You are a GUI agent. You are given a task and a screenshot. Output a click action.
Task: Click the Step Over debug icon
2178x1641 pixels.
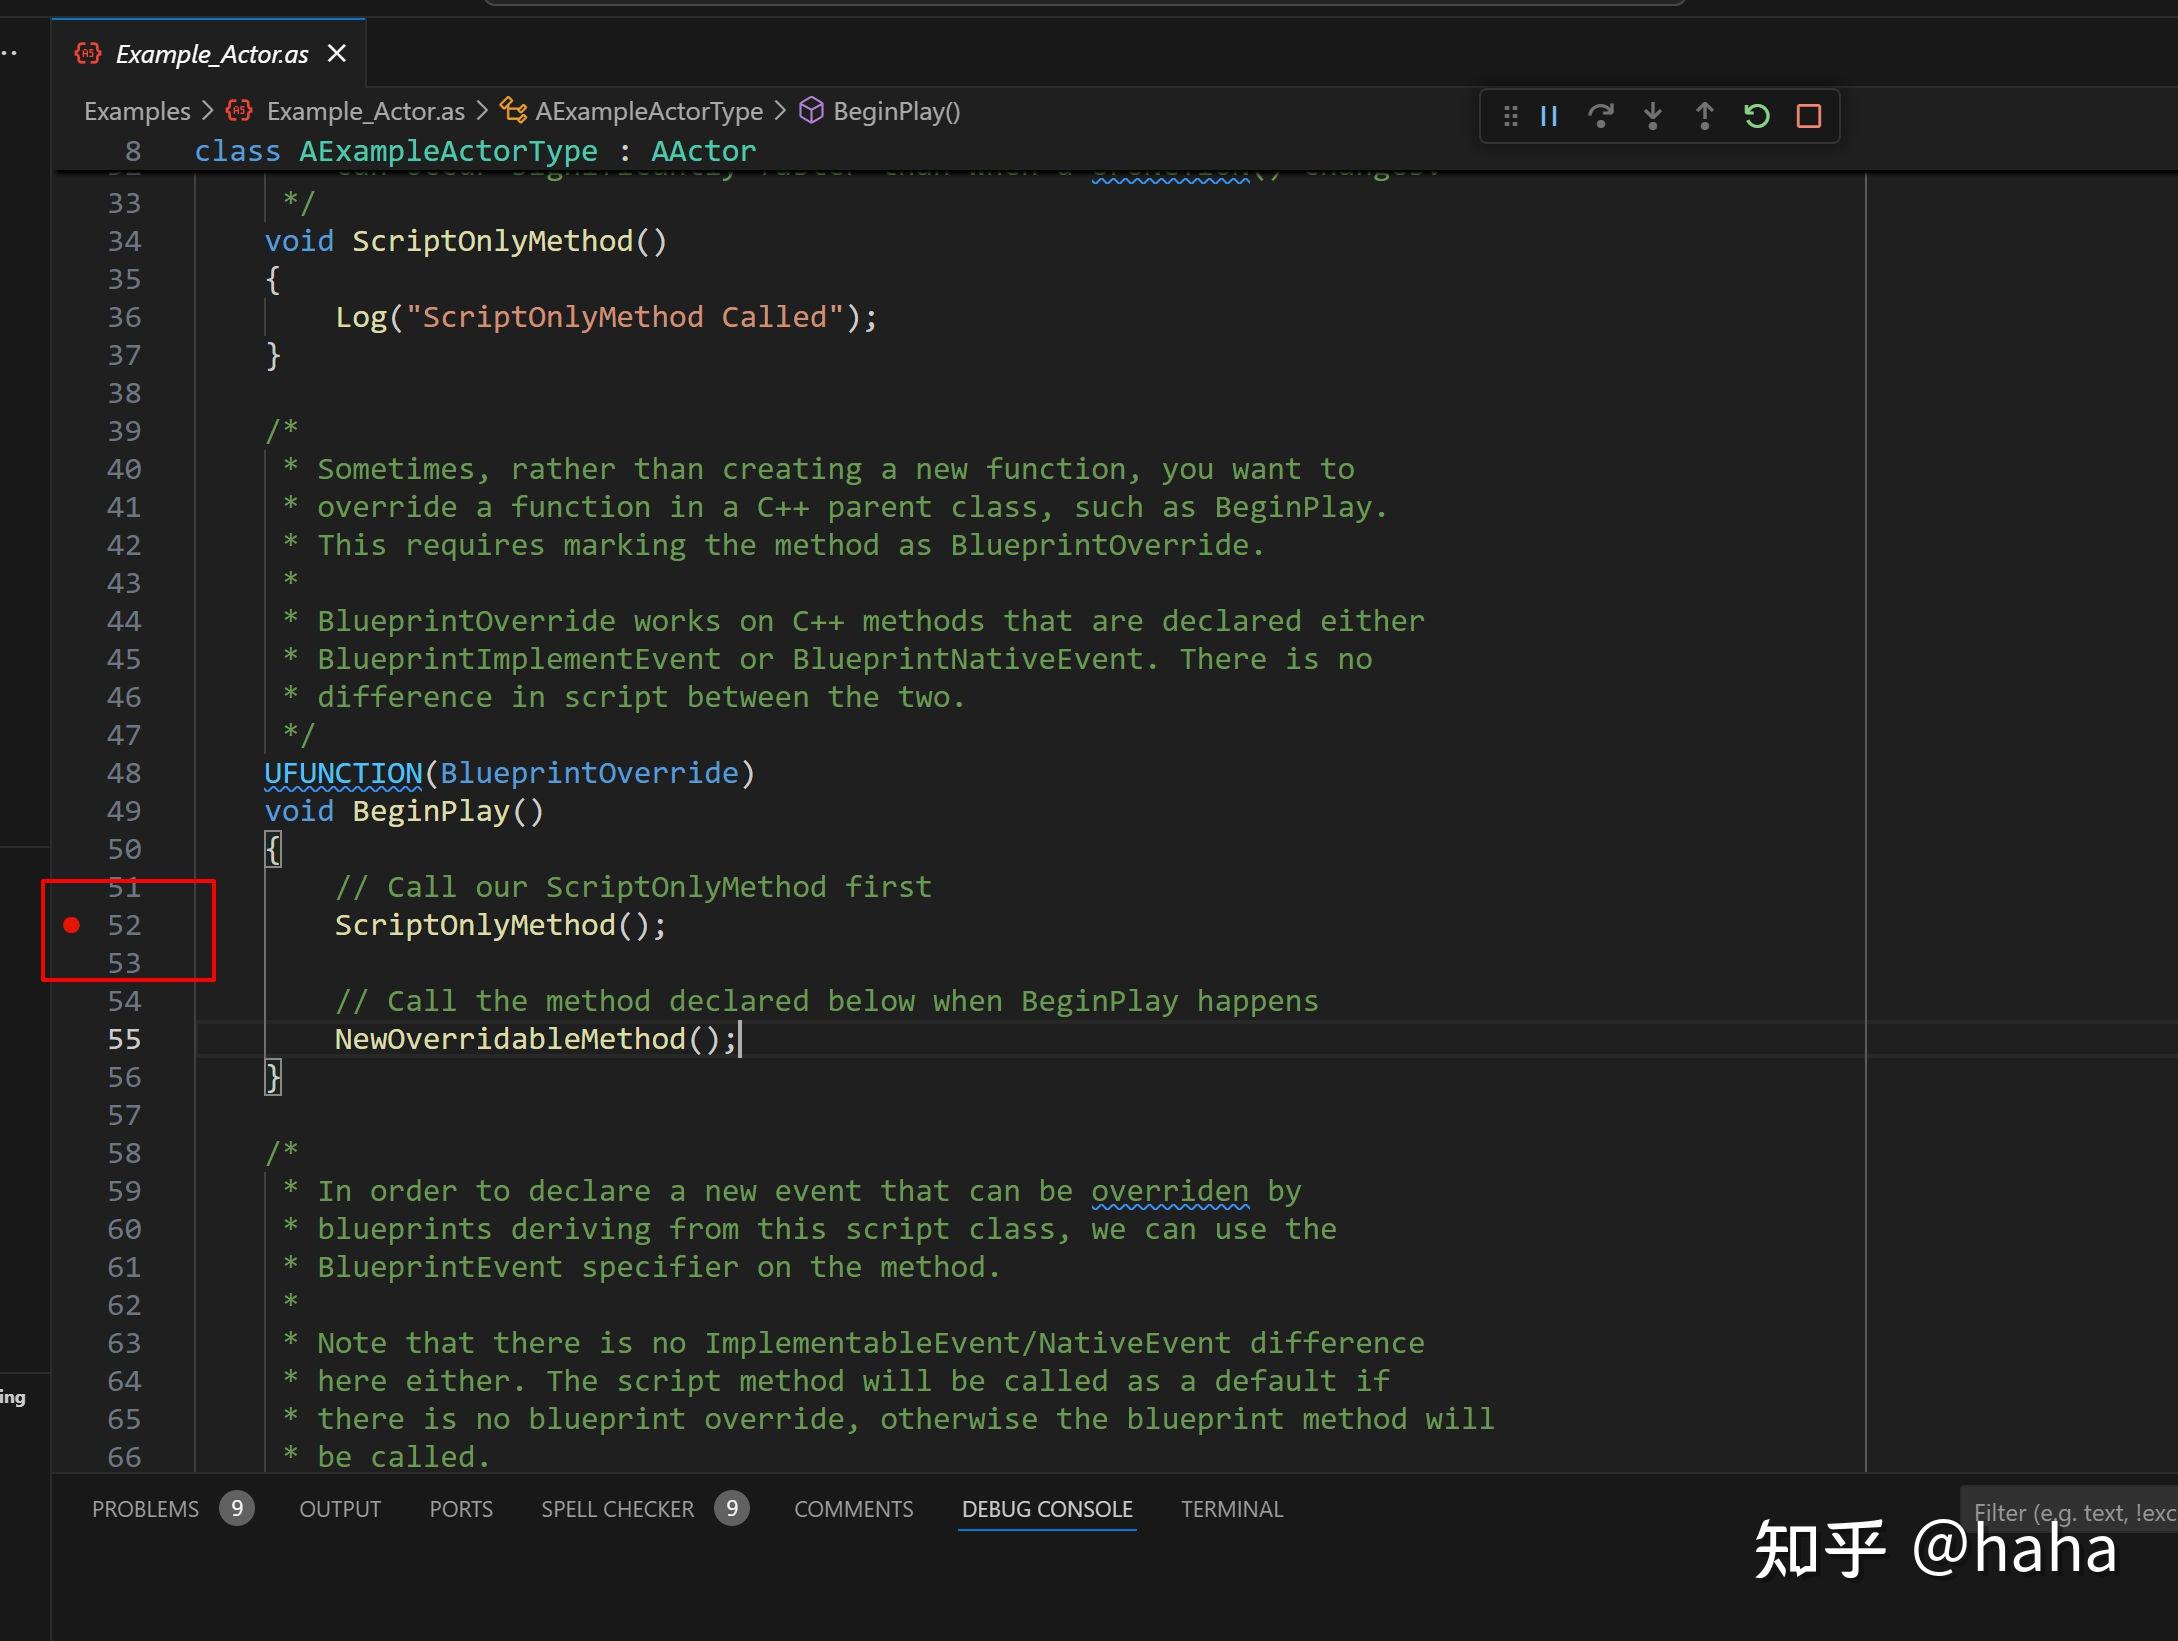(x=1600, y=116)
